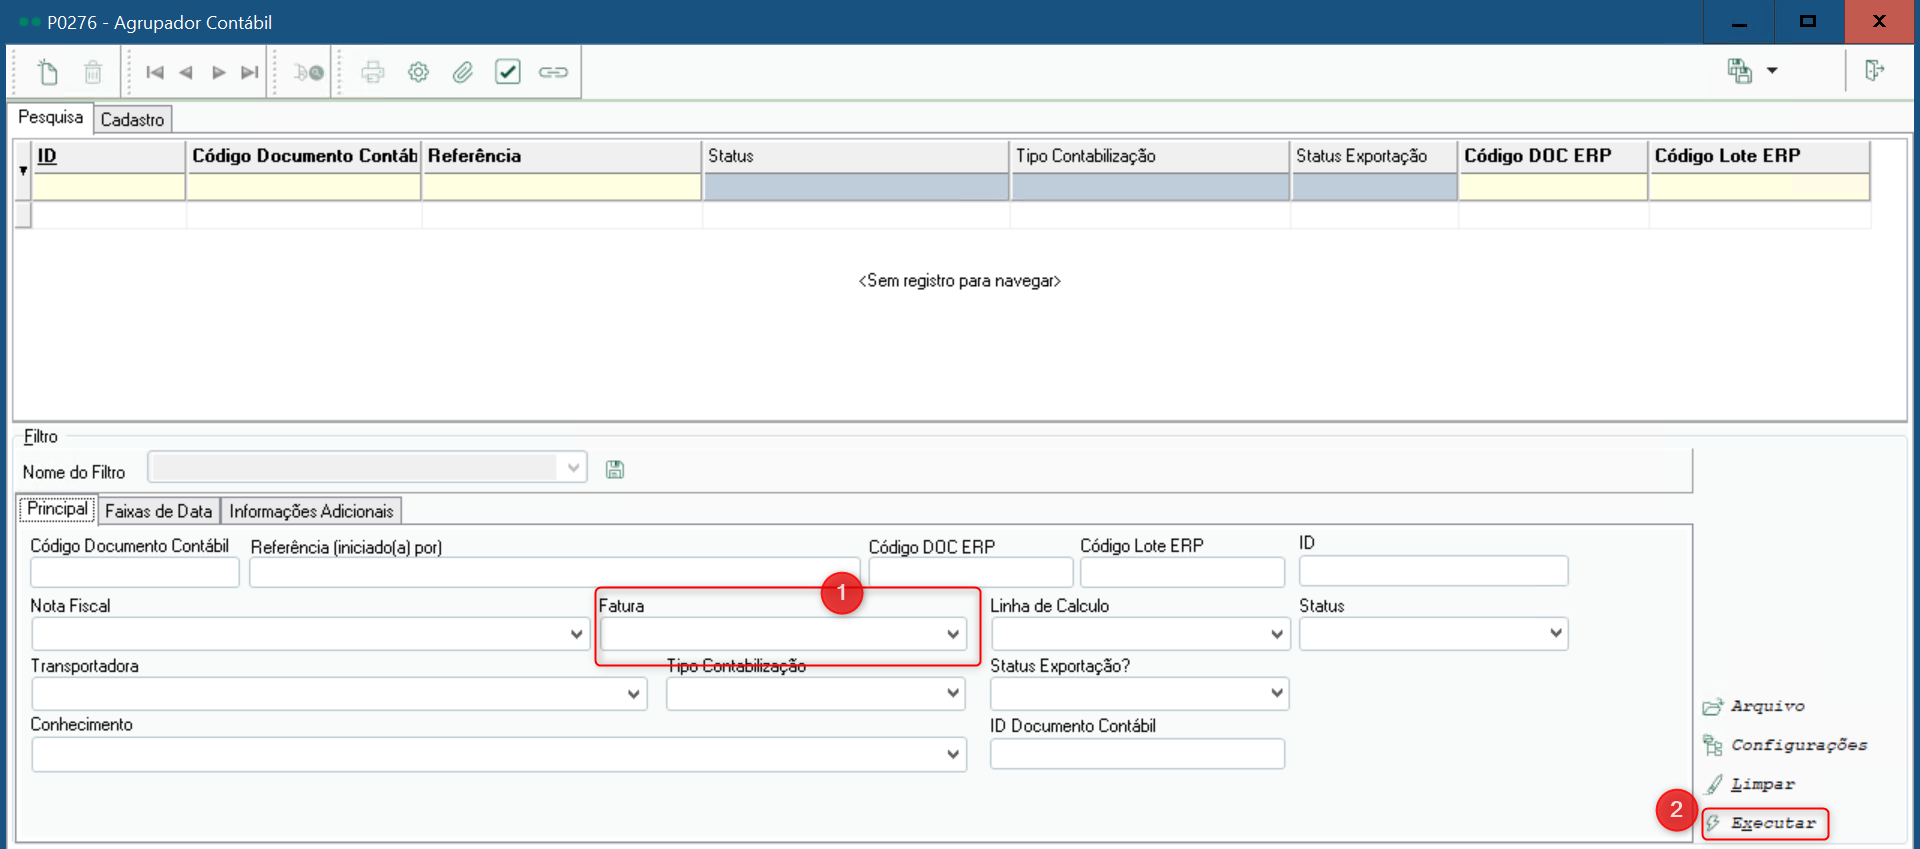Click the export documents icon at top right
Viewport: 1920px width, 849px height.
coord(1740,70)
